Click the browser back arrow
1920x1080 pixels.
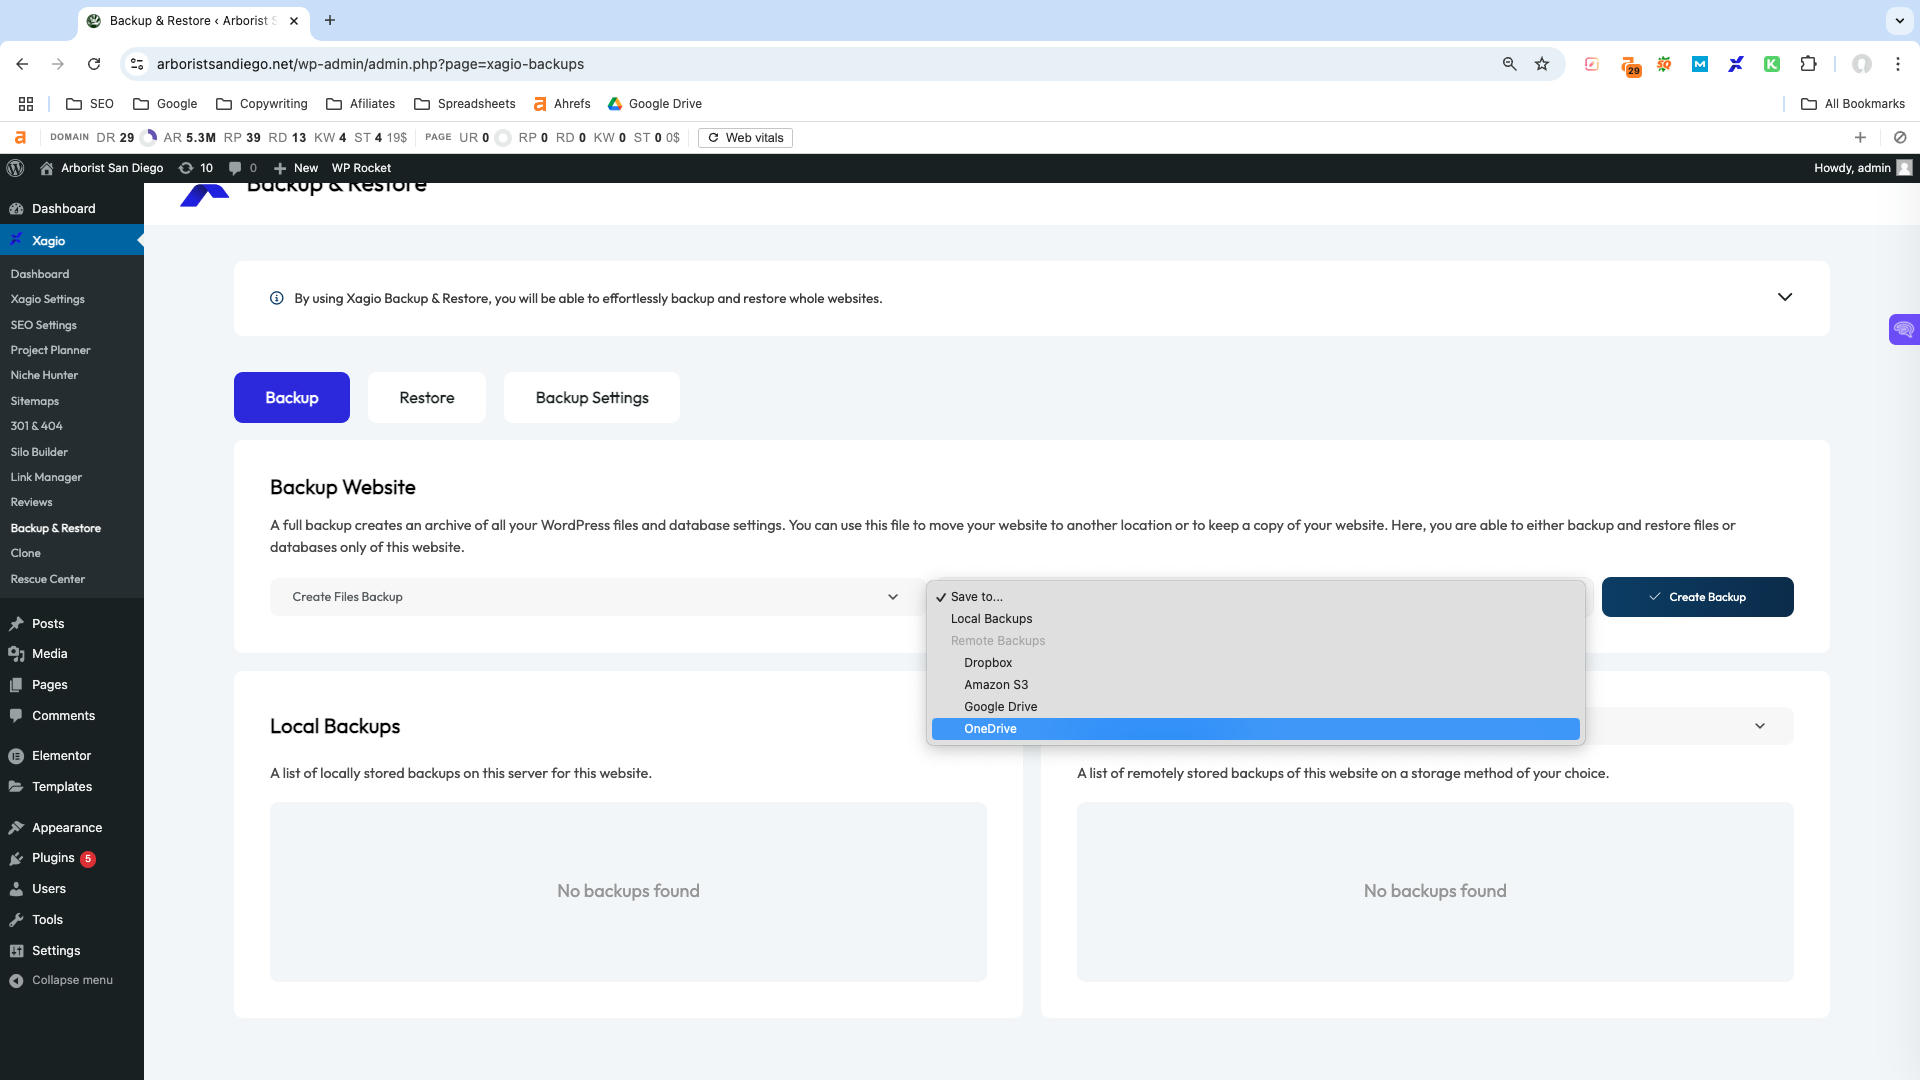22,64
